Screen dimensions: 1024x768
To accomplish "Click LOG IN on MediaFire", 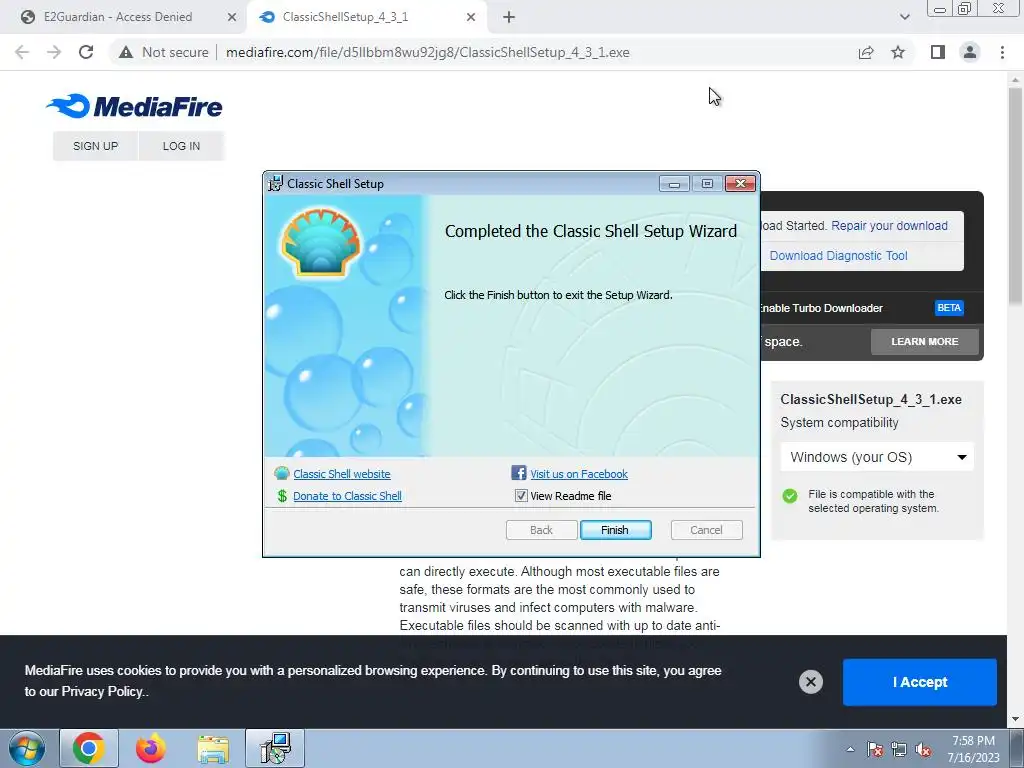I will 182,146.
